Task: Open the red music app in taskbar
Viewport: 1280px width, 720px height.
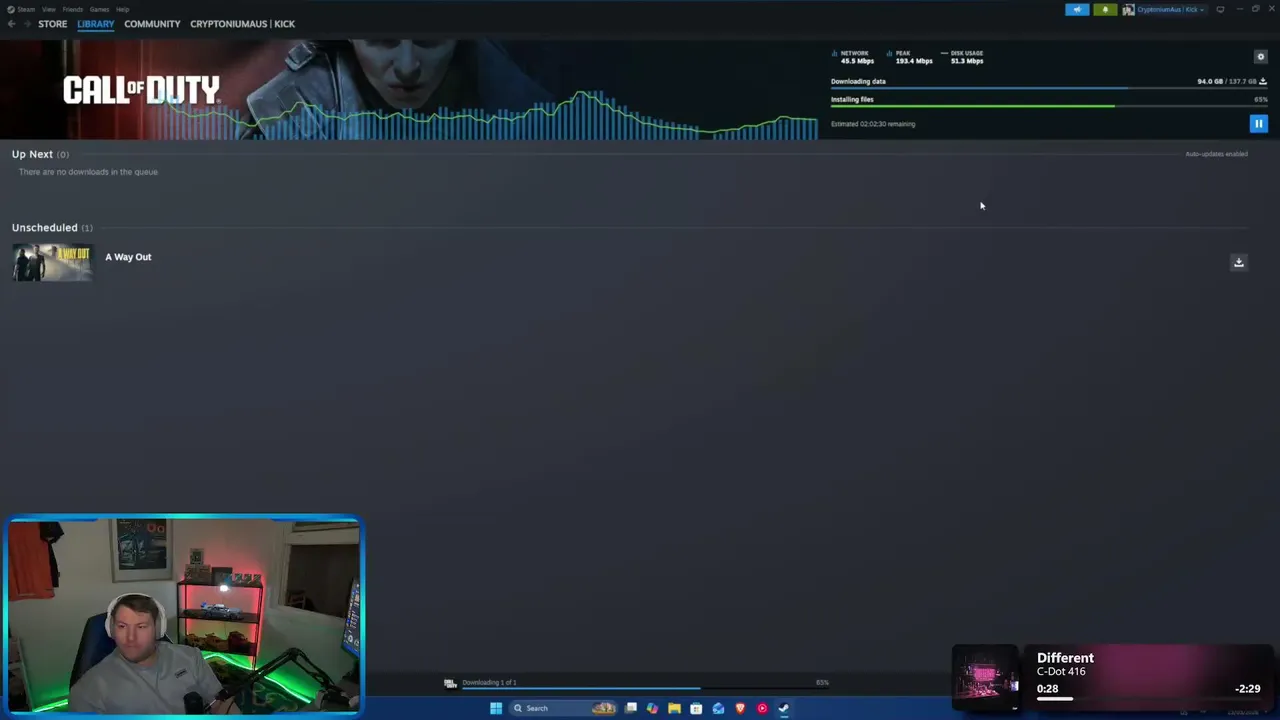Action: 762,708
